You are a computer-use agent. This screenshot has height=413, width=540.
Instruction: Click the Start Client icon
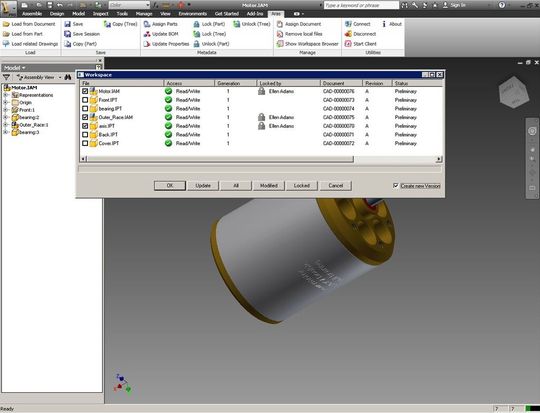coord(348,44)
